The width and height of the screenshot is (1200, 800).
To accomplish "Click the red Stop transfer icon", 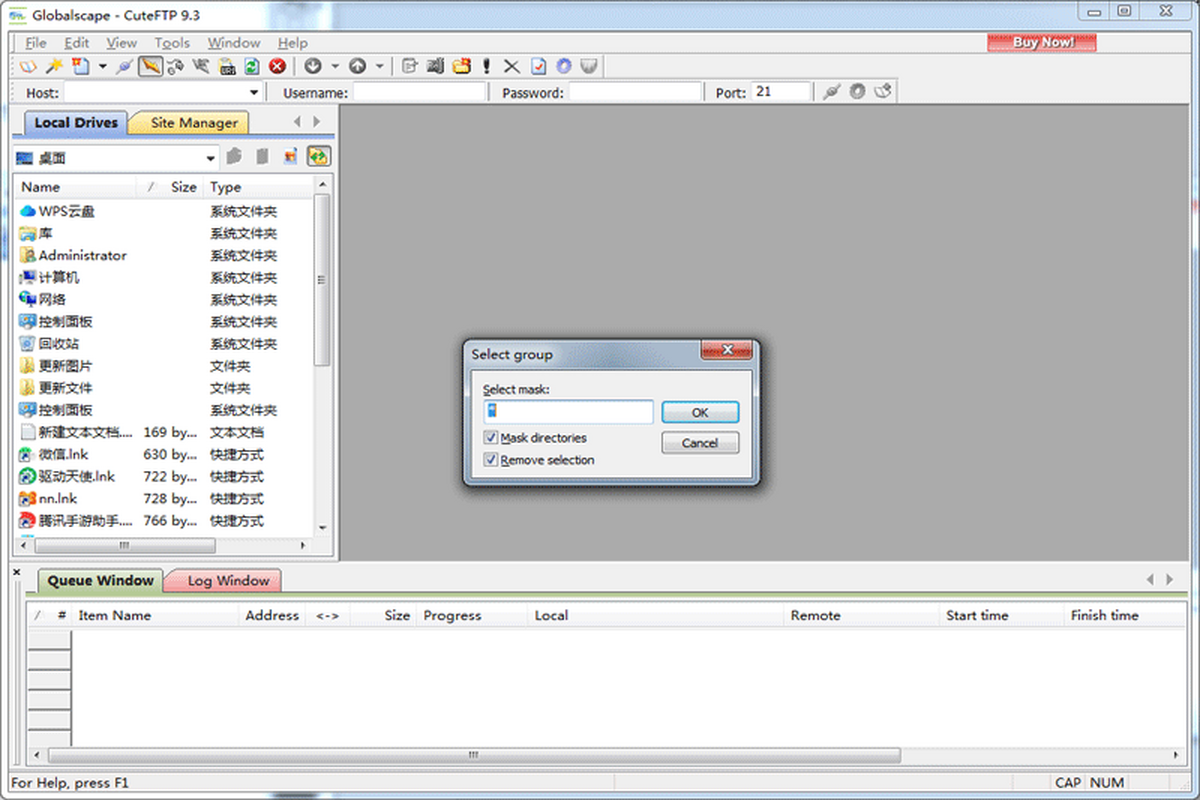I will (277, 67).
